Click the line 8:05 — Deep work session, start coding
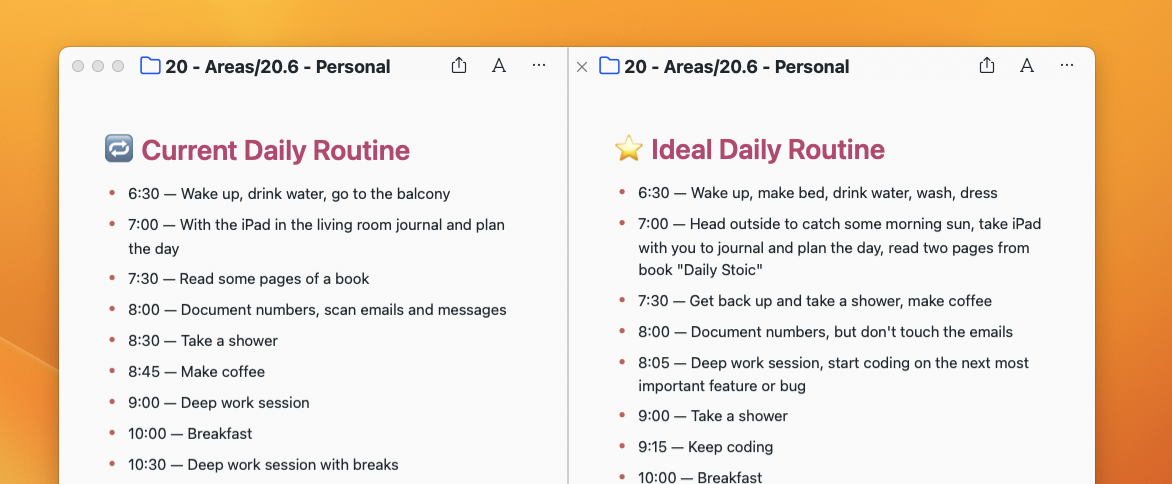The height and width of the screenshot is (484, 1172). [833, 375]
